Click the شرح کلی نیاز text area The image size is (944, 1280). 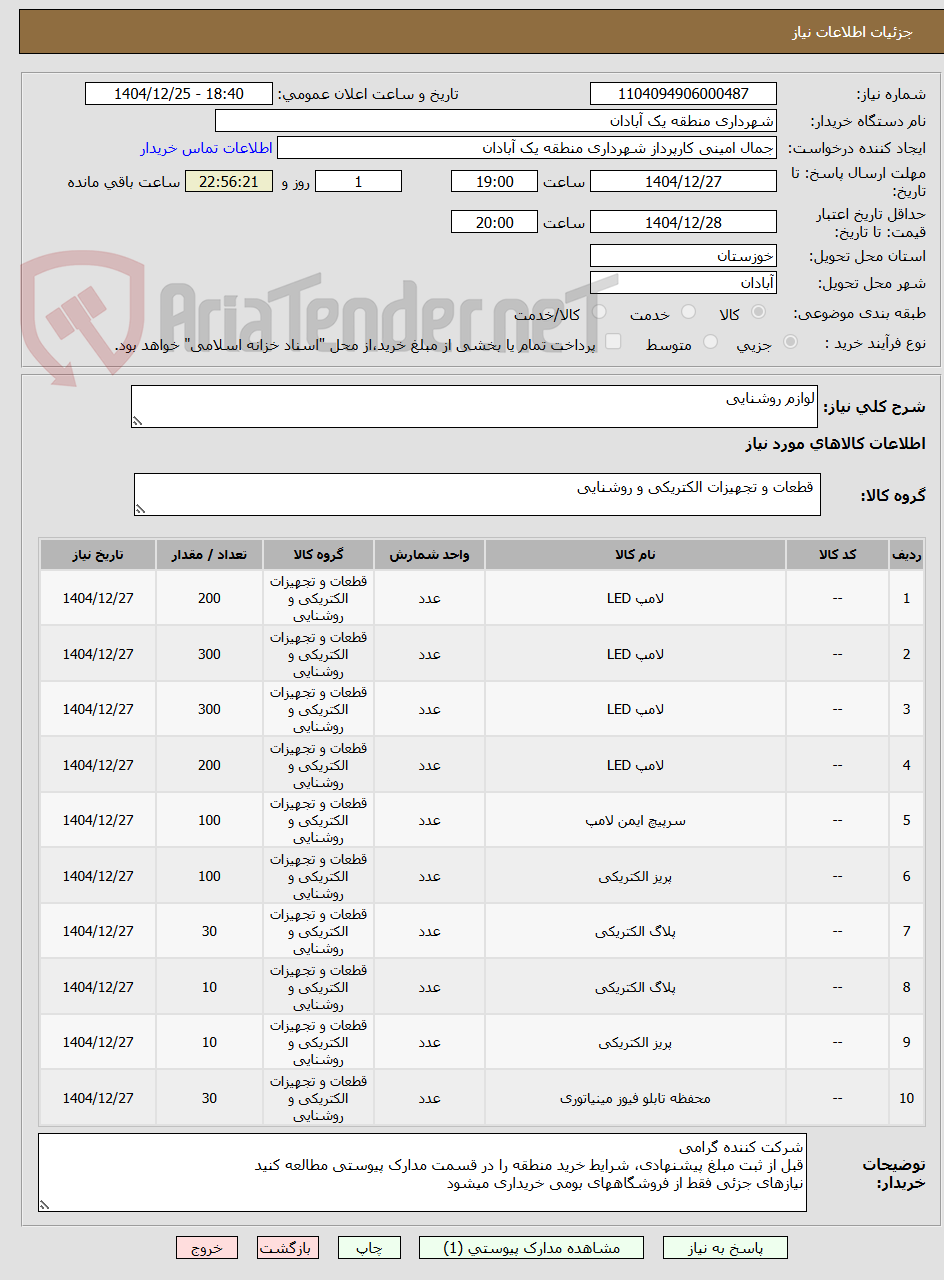[x=474, y=407]
